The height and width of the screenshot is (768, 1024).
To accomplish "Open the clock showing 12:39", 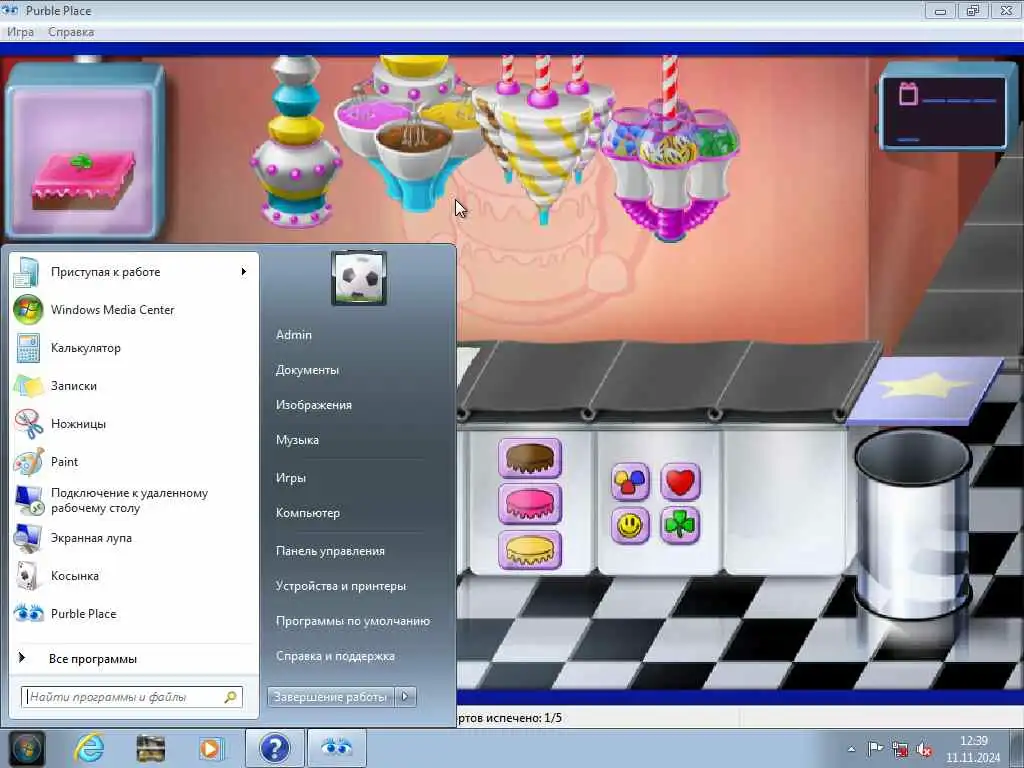I will click(x=973, y=749).
